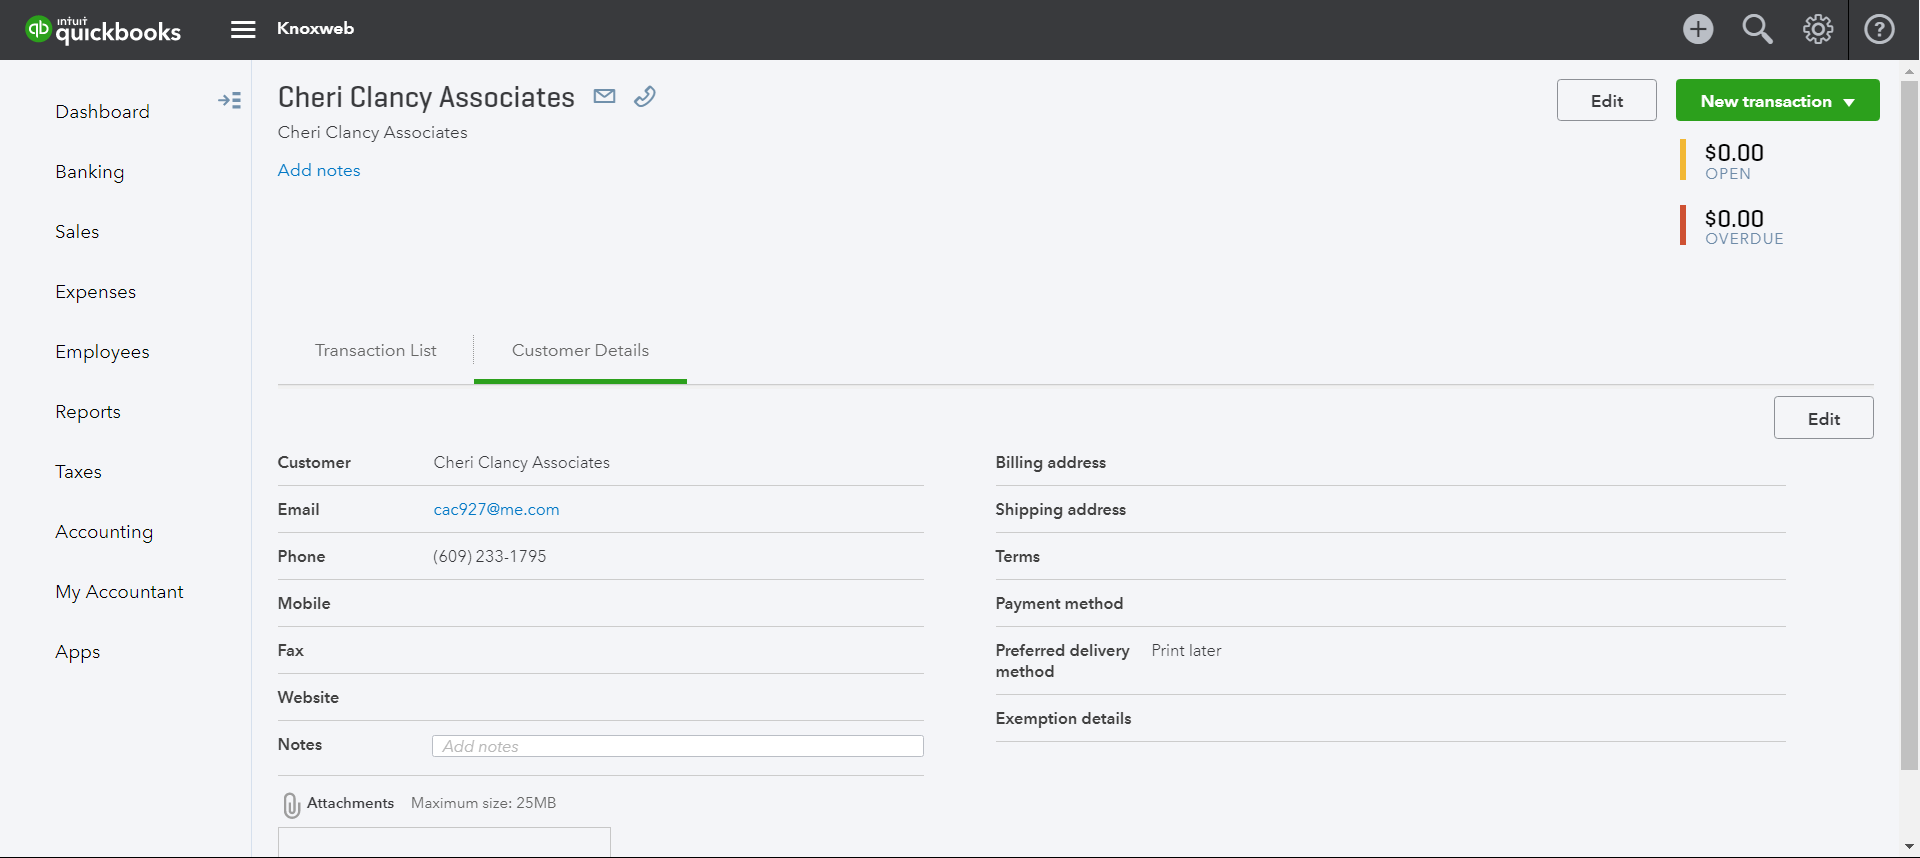Viewport: 1920px width, 858px height.
Task: Open the cac927@me.com email link
Action: click(x=496, y=509)
